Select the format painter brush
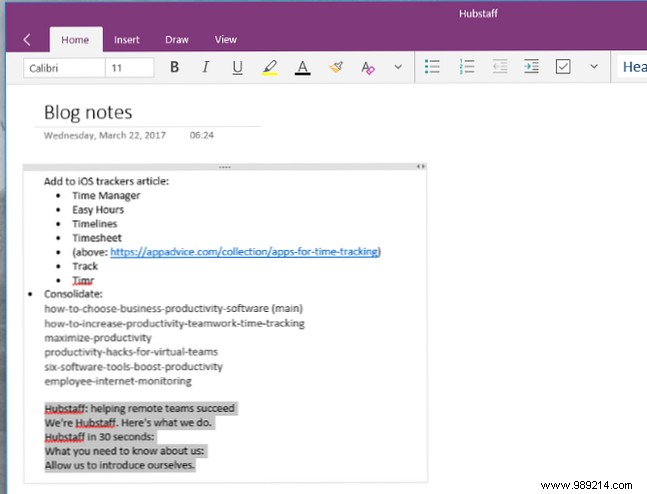The height and width of the screenshot is (494, 647). [x=336, y=67]
